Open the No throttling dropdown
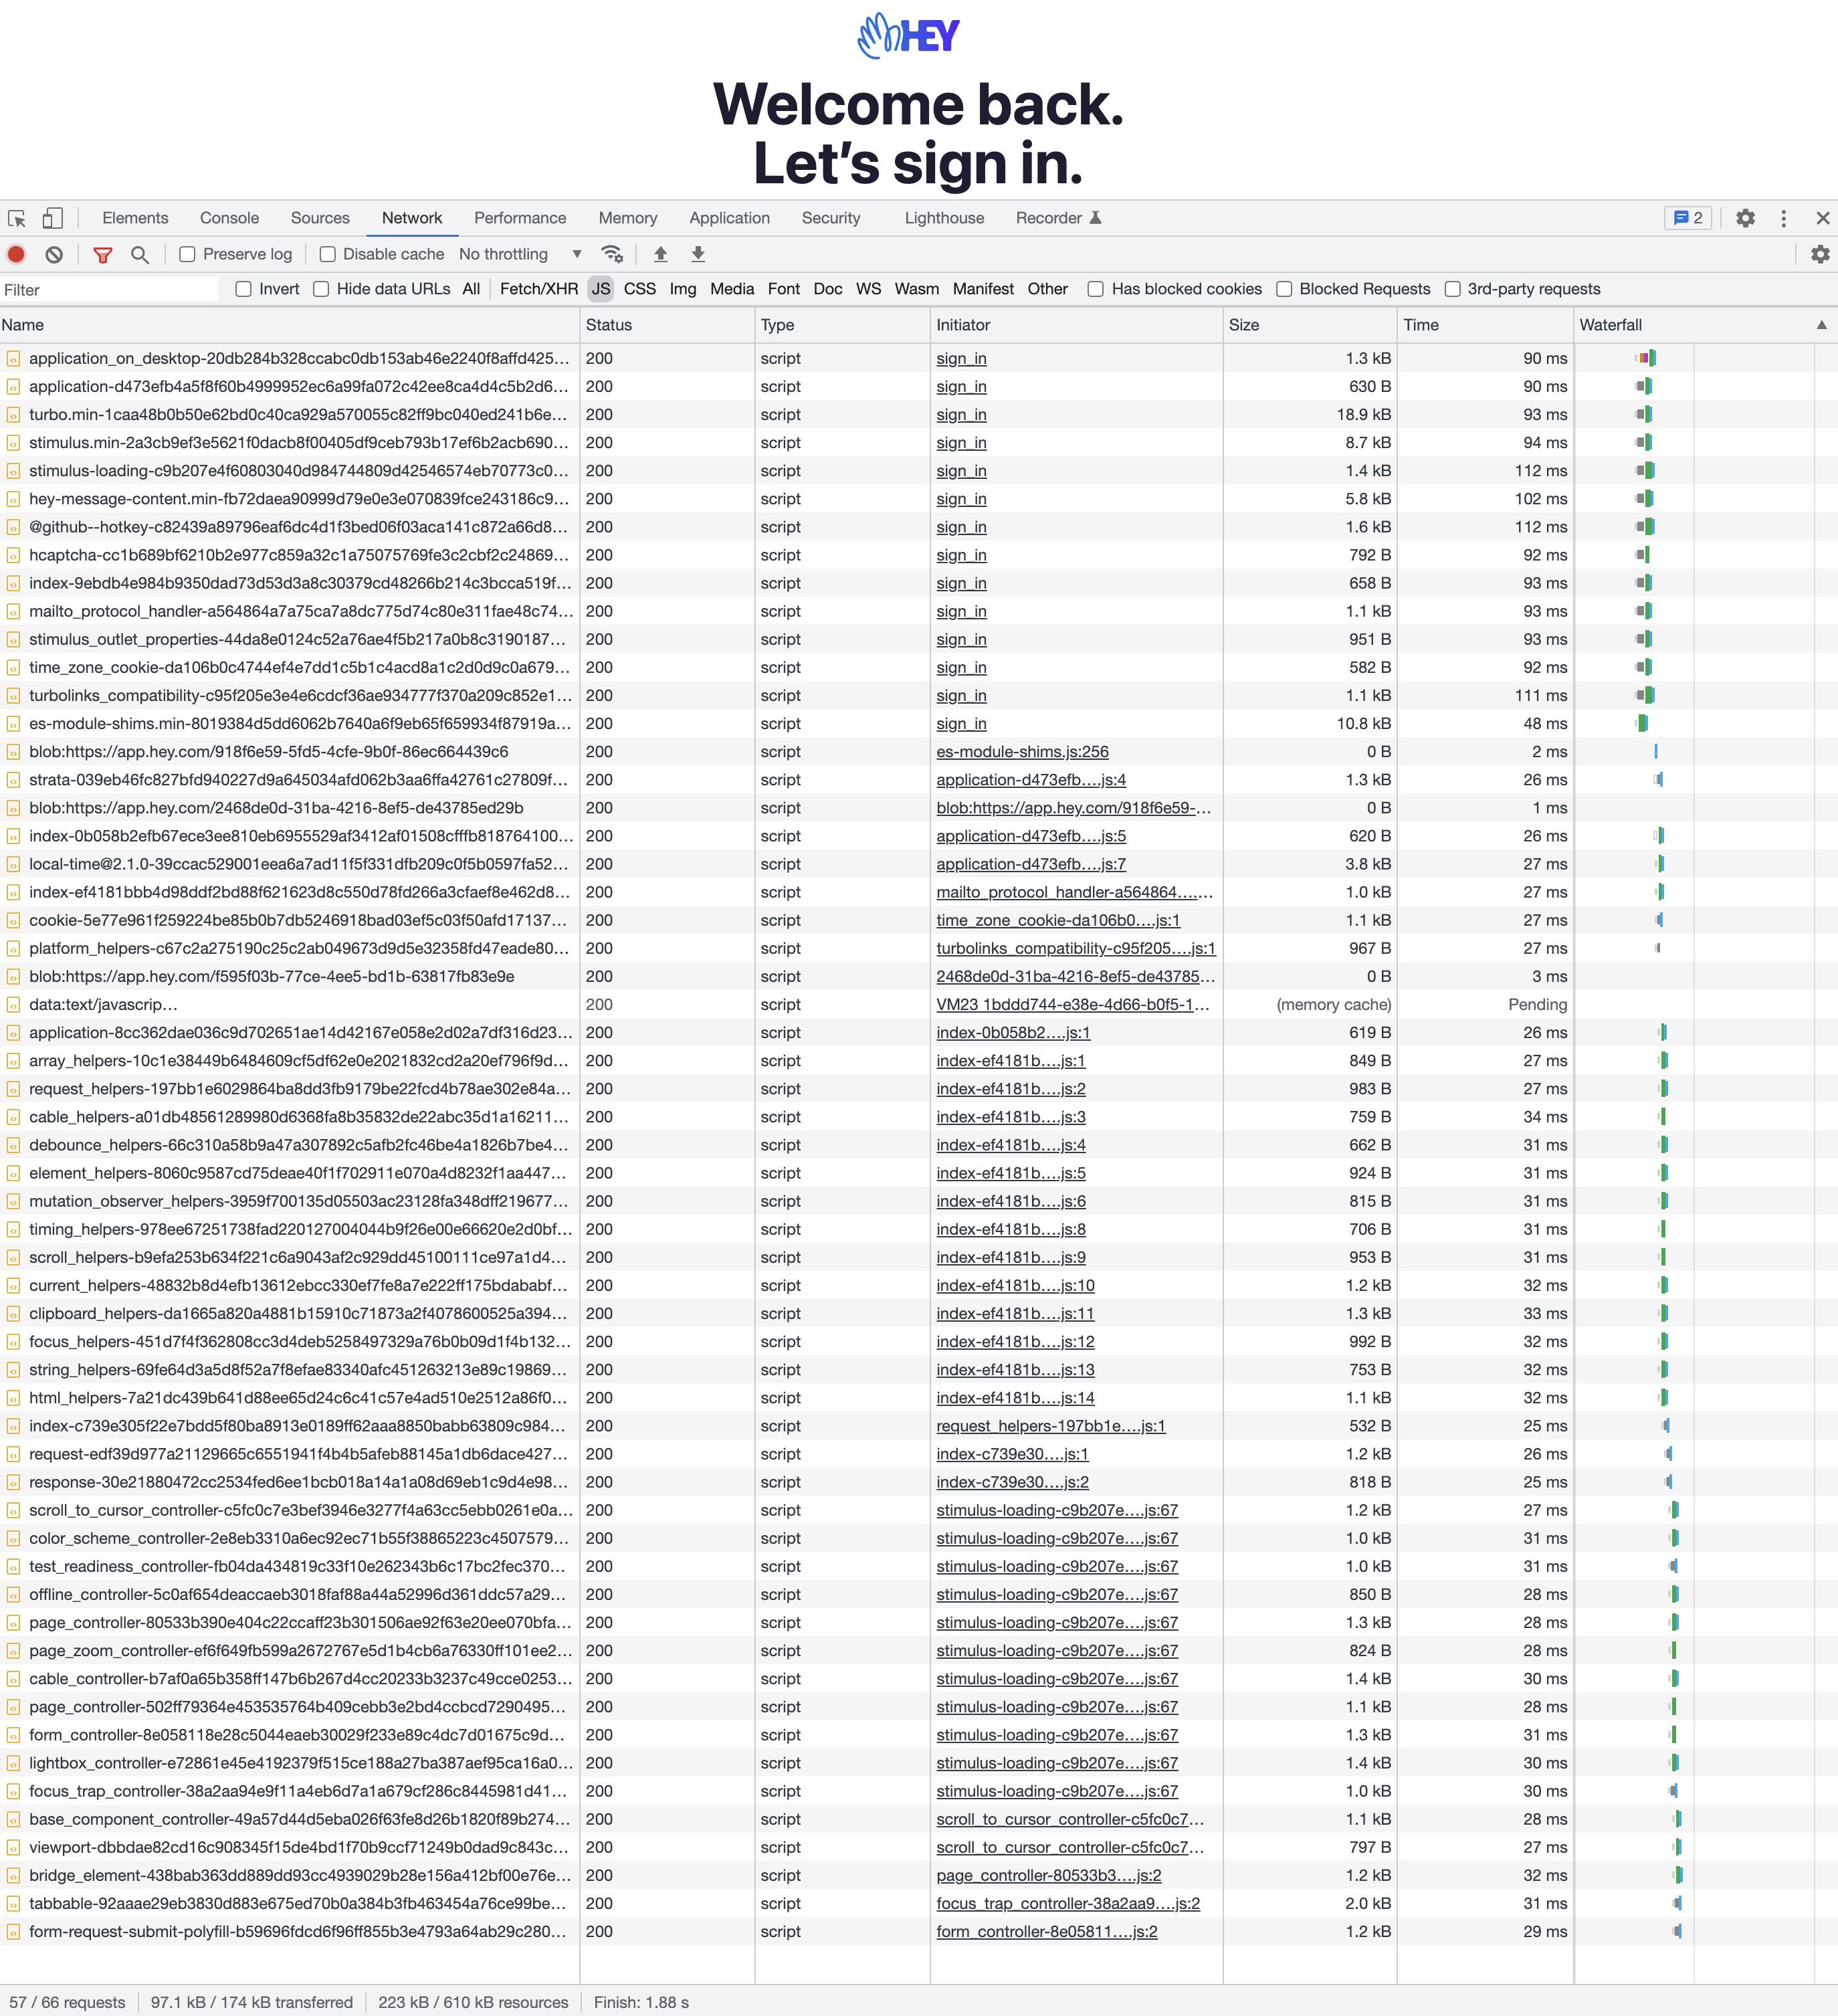Image resolution: width=1838 pixels, height=2016 pixels. (x=520, y=254)
